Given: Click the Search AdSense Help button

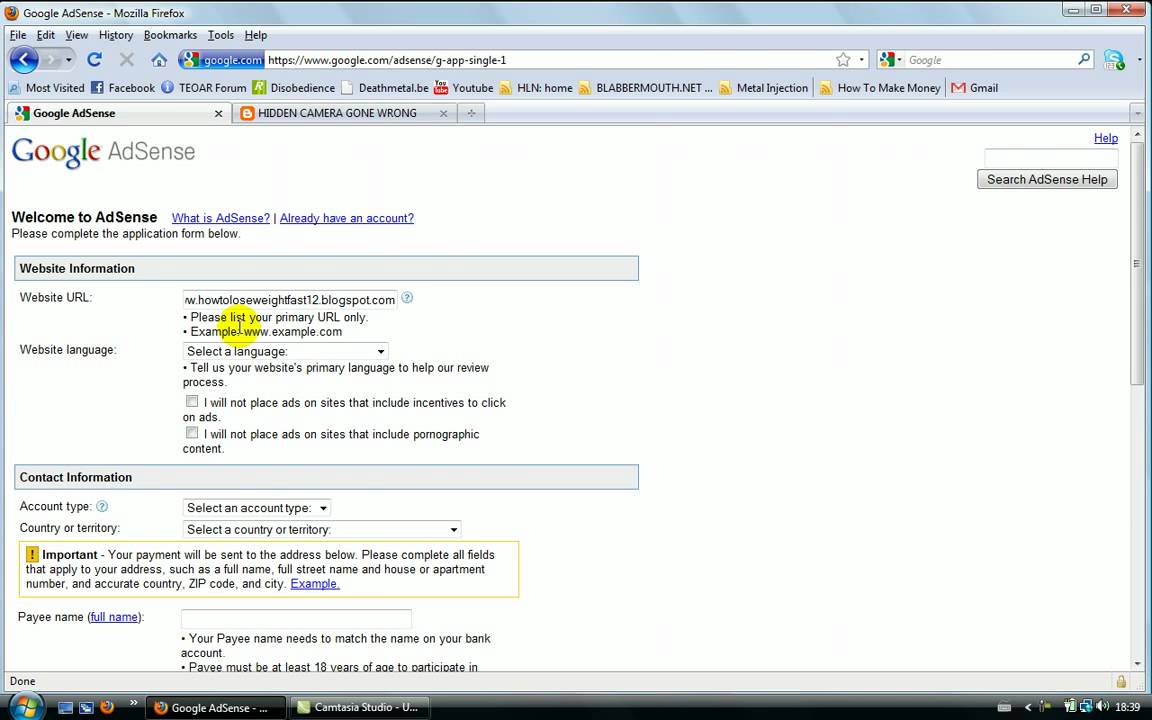Looking at the screenshot, I should tap(1047, 179).
